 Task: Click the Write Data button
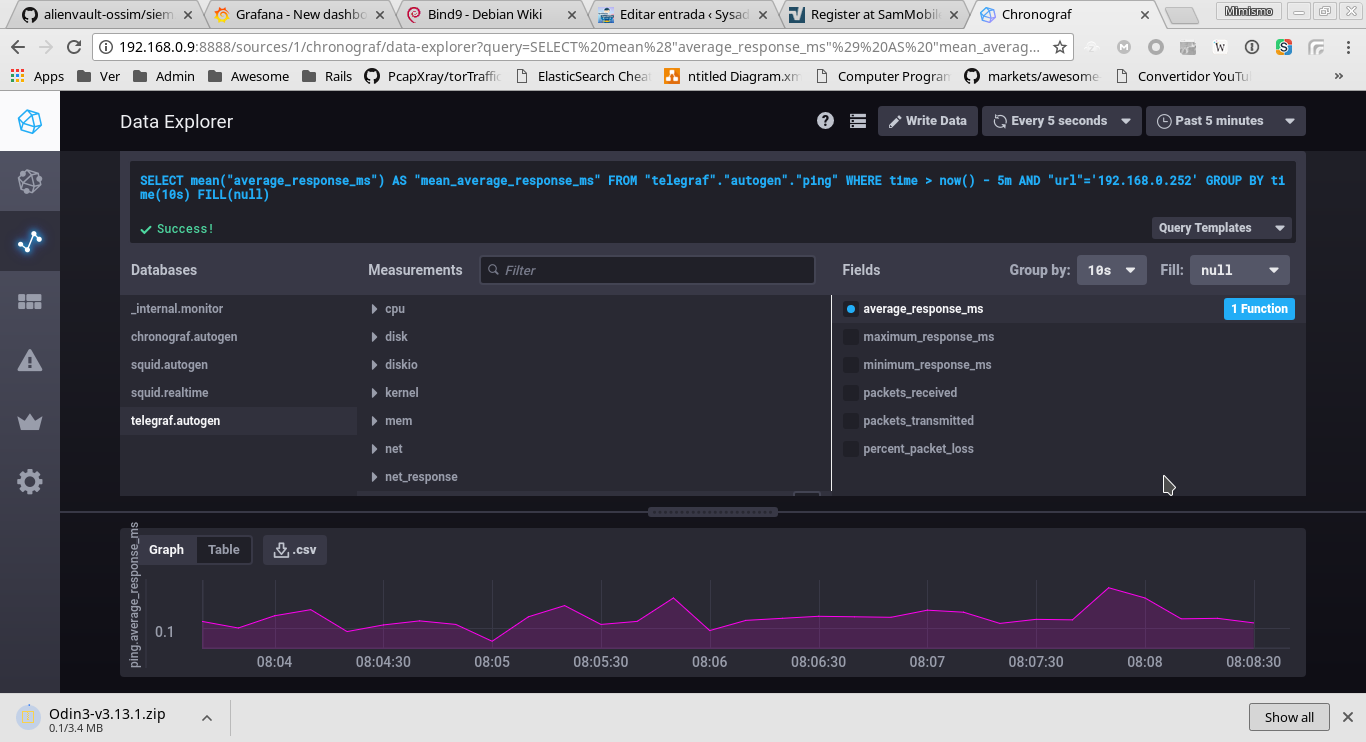(x=927, y=120)
